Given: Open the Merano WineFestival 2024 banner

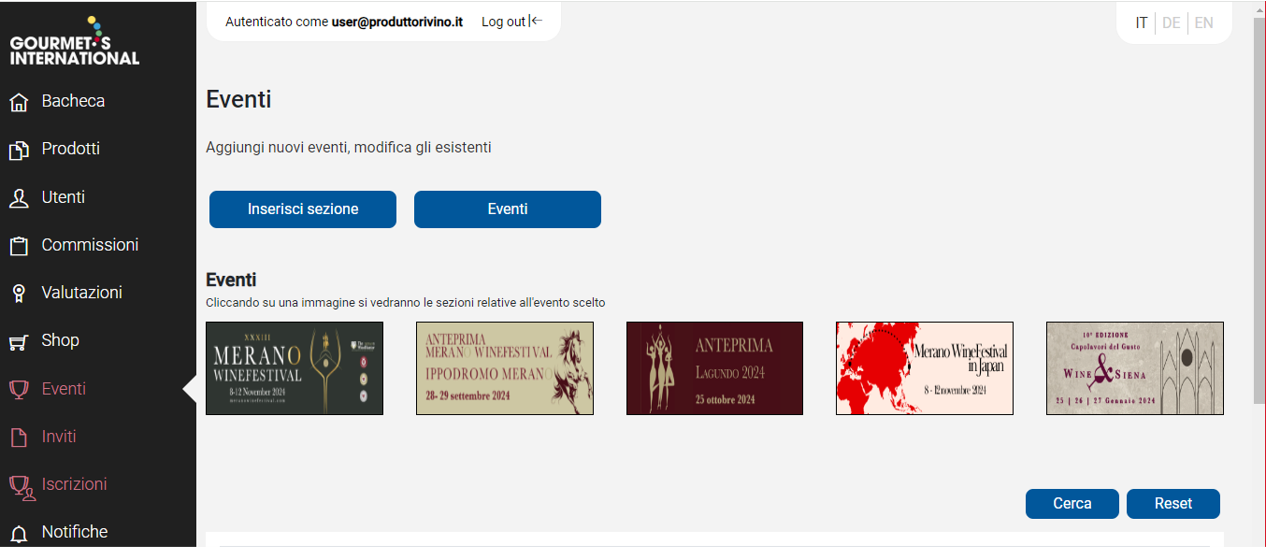Looking at the screenshot, I should [x=294, y=368].
